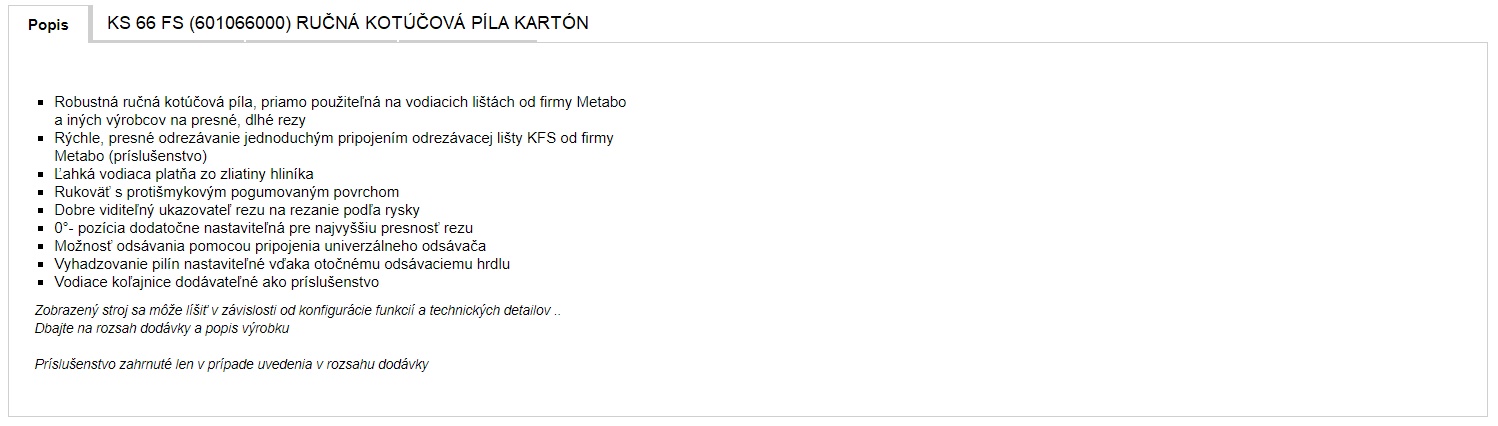
Task: Click the bullet marker beside Rukoväť s protišmykovým
Action: [x=41, y=192]
